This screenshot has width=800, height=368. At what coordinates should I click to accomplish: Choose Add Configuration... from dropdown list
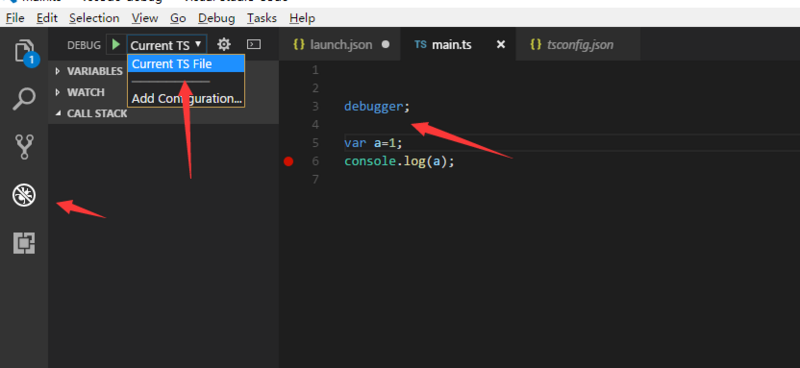tap(186, 98)
